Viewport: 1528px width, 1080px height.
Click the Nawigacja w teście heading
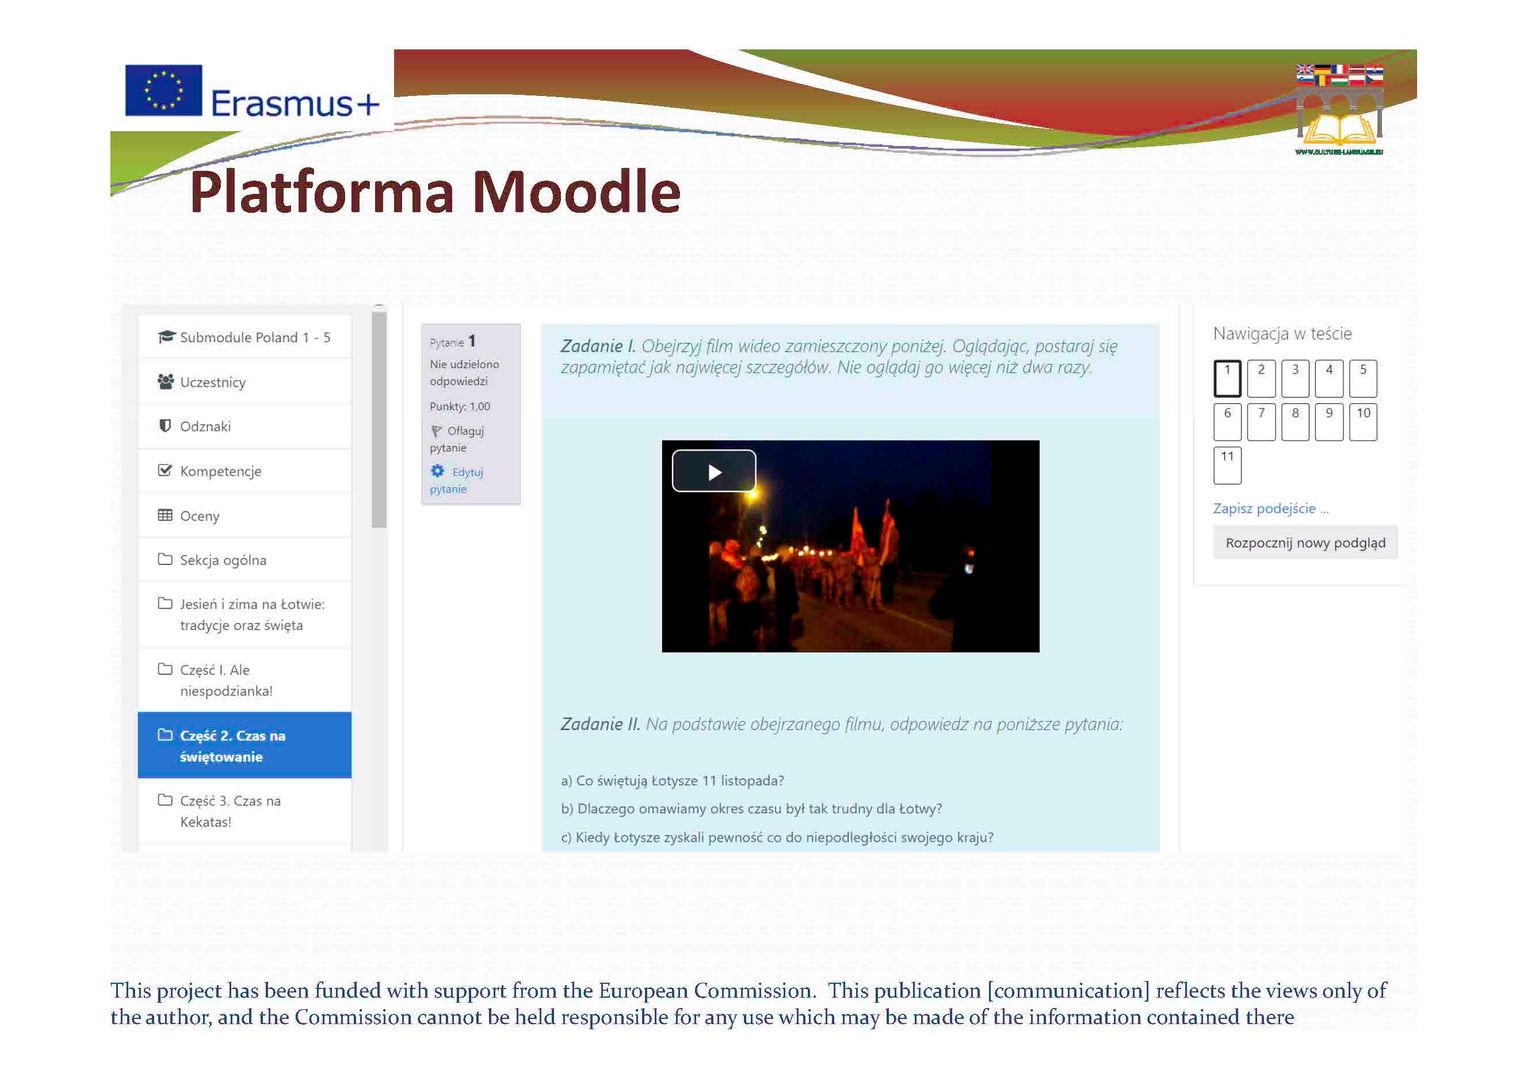point(1282,333)
